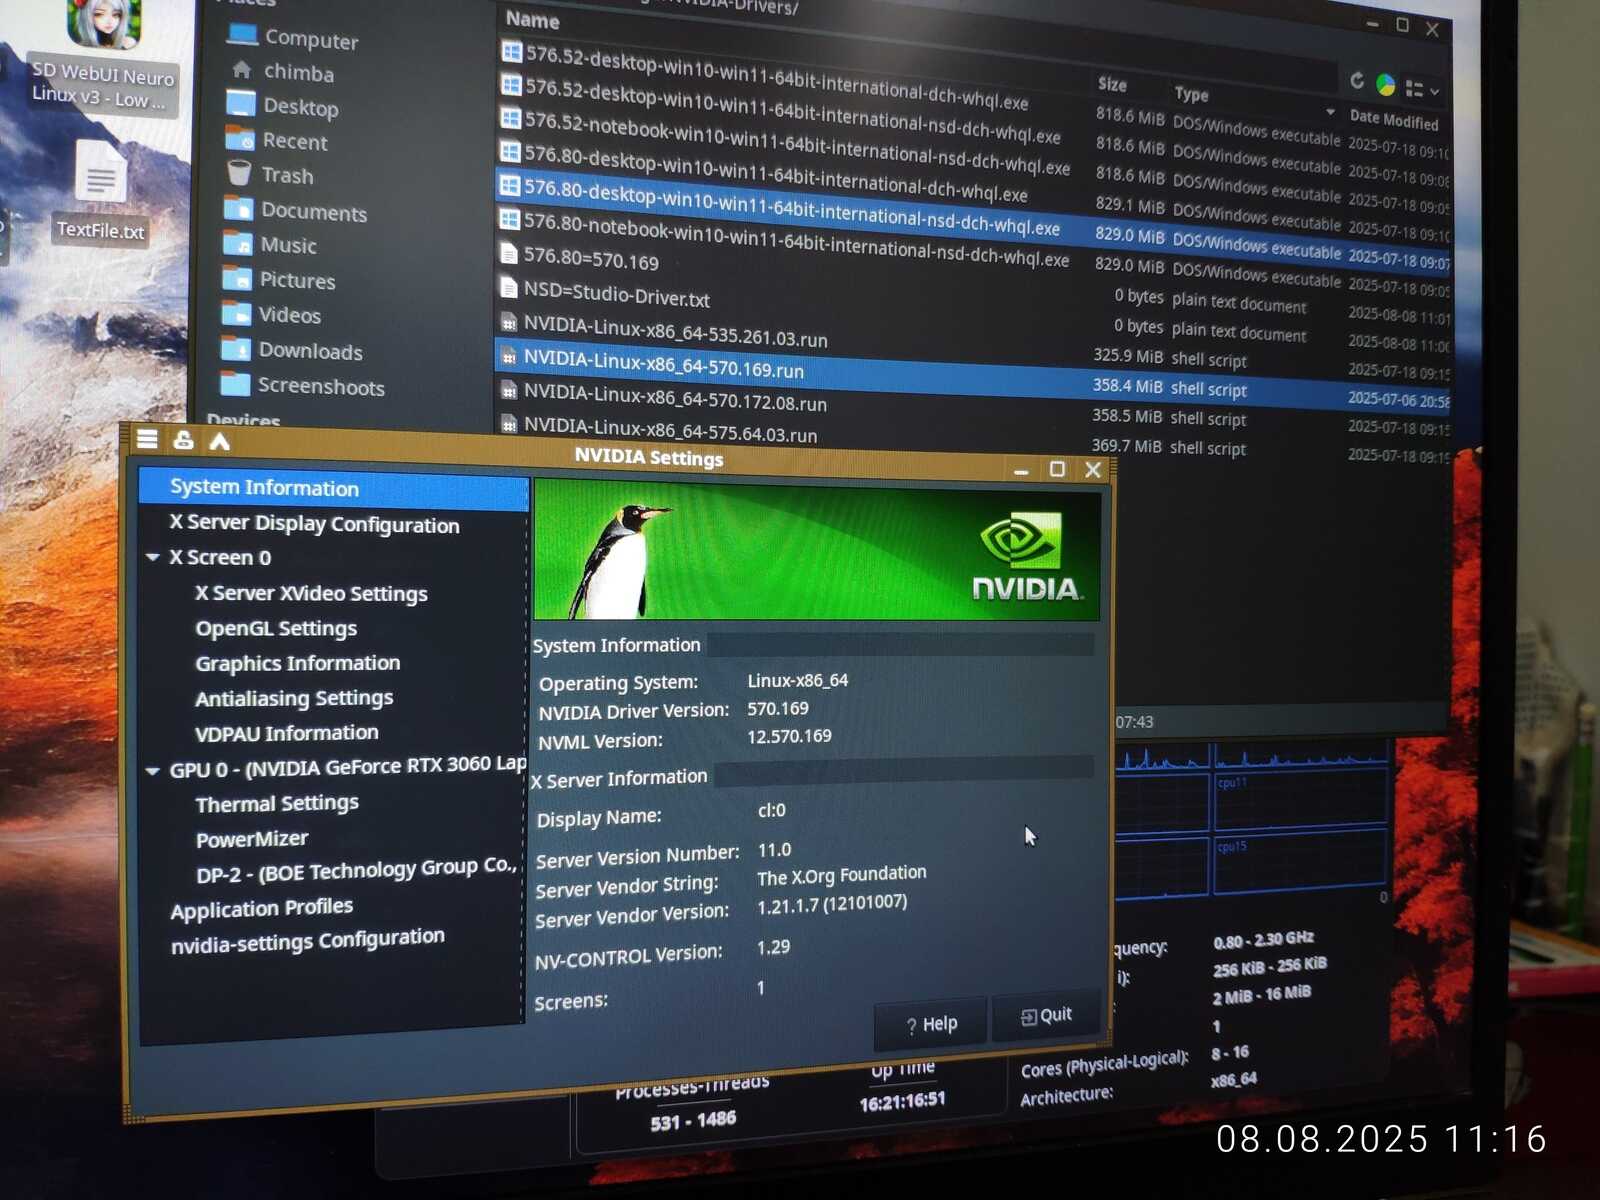
Task: Click the NVIDIA logo banner image
Action: (x=817, y=550)
